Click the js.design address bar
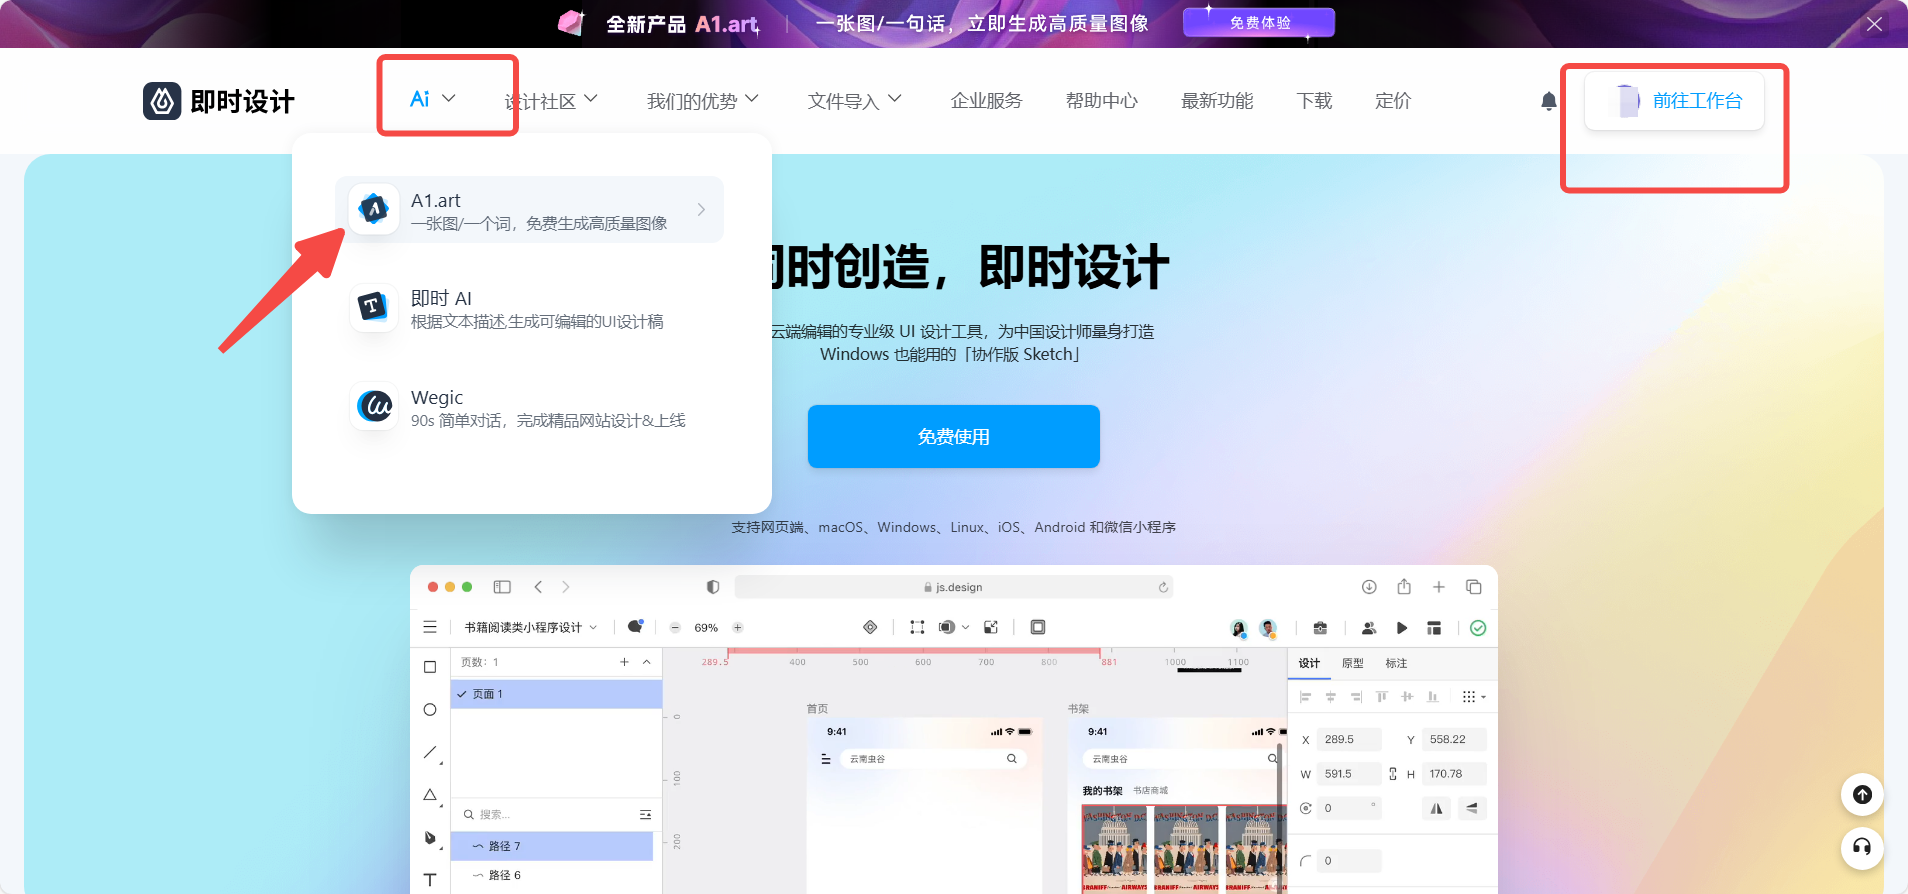The image size is (1908, 894). point(954,587)
